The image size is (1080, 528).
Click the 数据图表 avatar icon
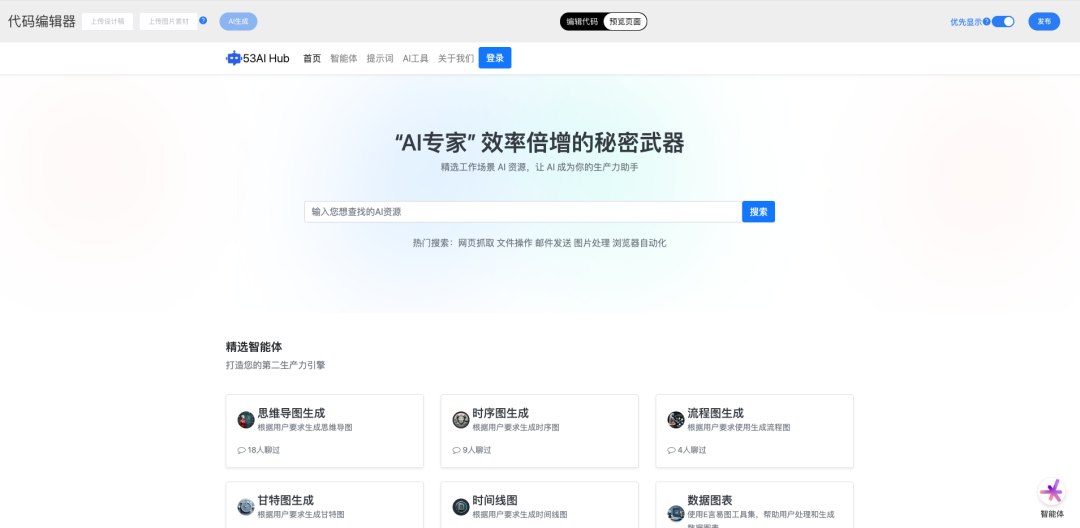click(676, 514)
